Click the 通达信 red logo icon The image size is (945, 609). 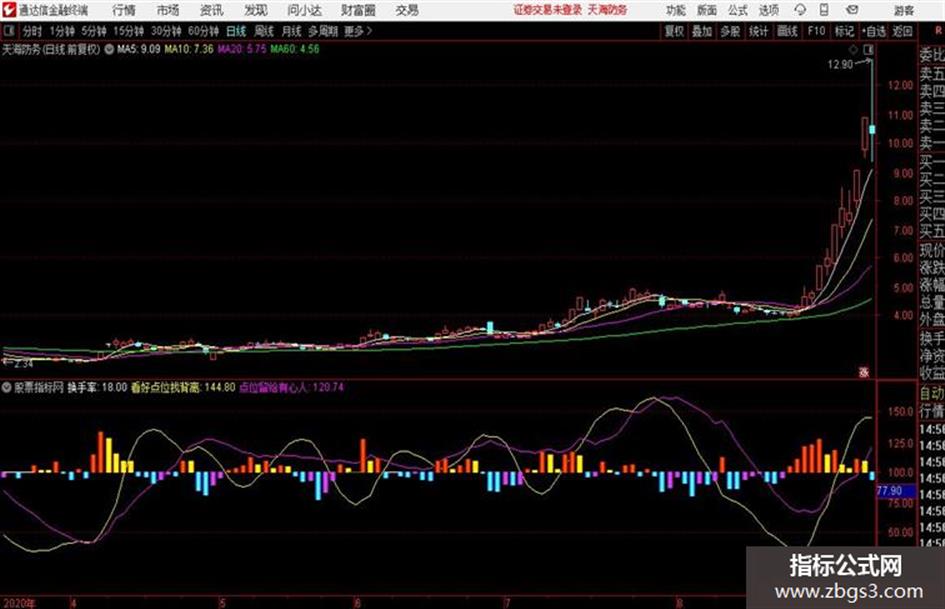pos(9,10)
